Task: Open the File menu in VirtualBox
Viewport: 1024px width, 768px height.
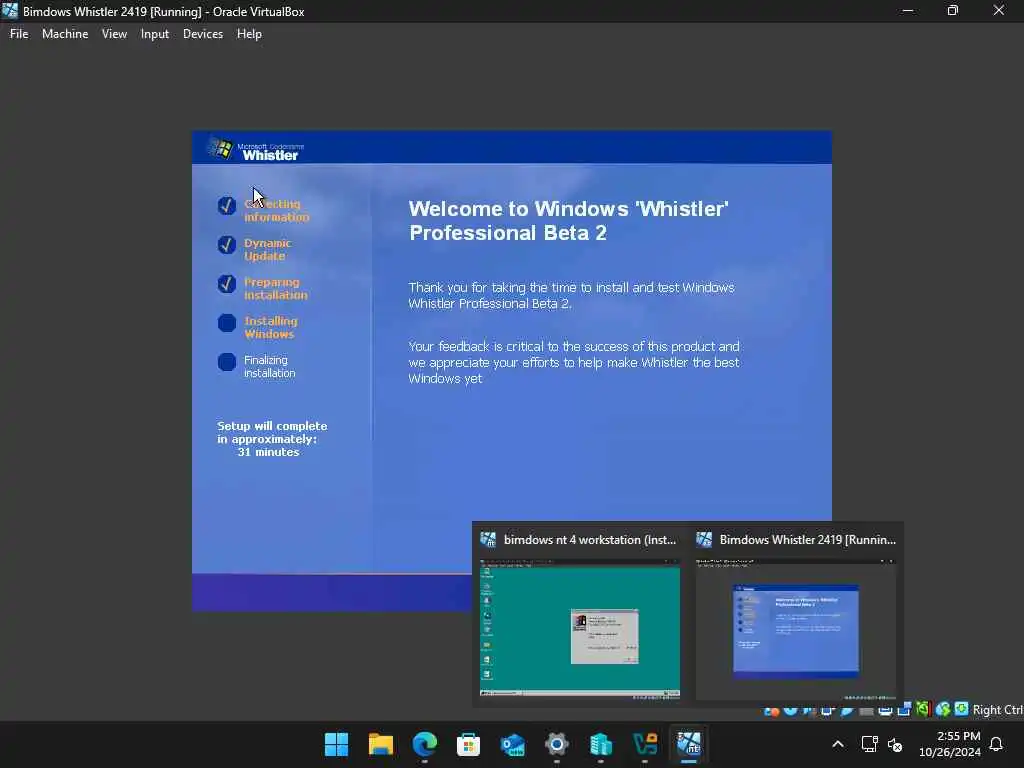Action: tap(19, 34)
